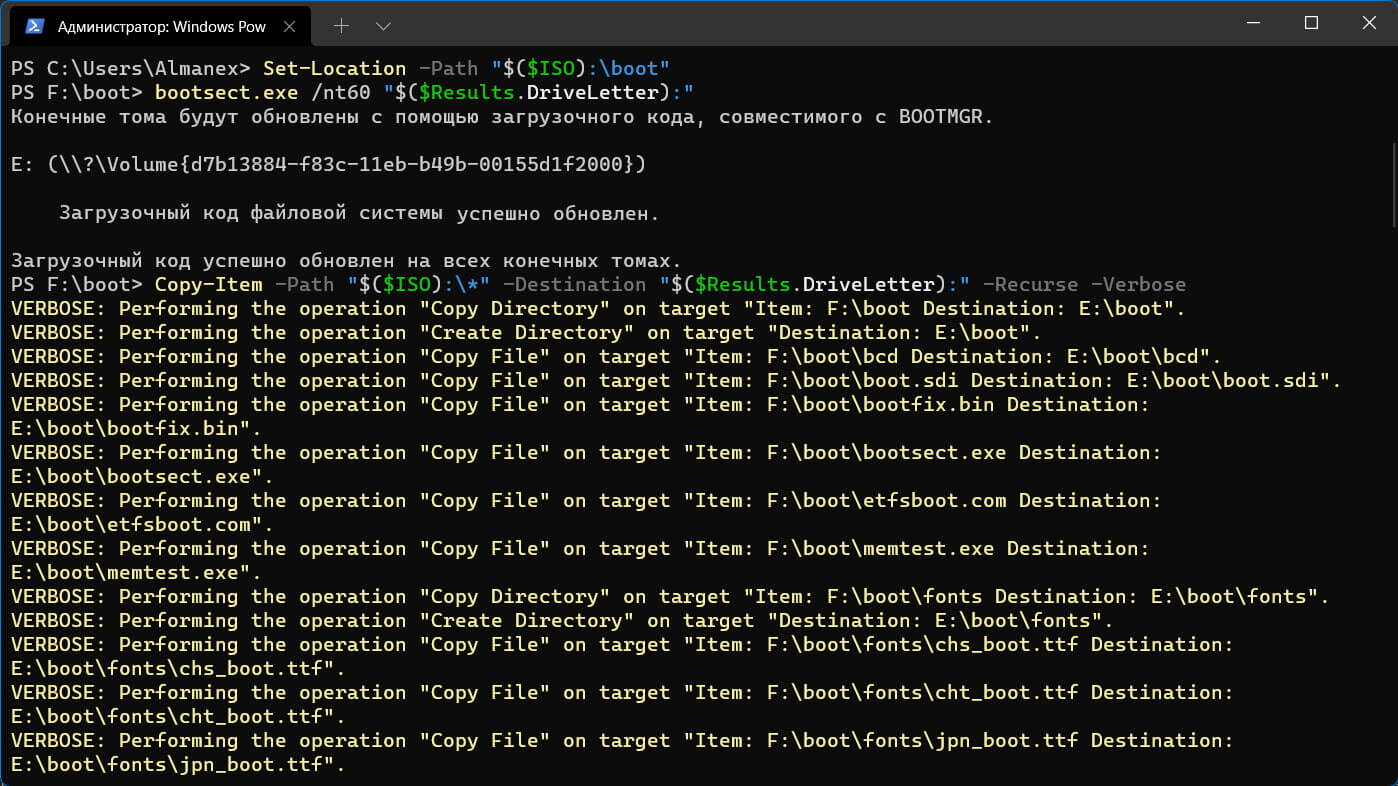Image resolution: width=1398 pixels, height=786 pixels.
Task: Click the -Verbose parameter
Action: pos(1138,284)
